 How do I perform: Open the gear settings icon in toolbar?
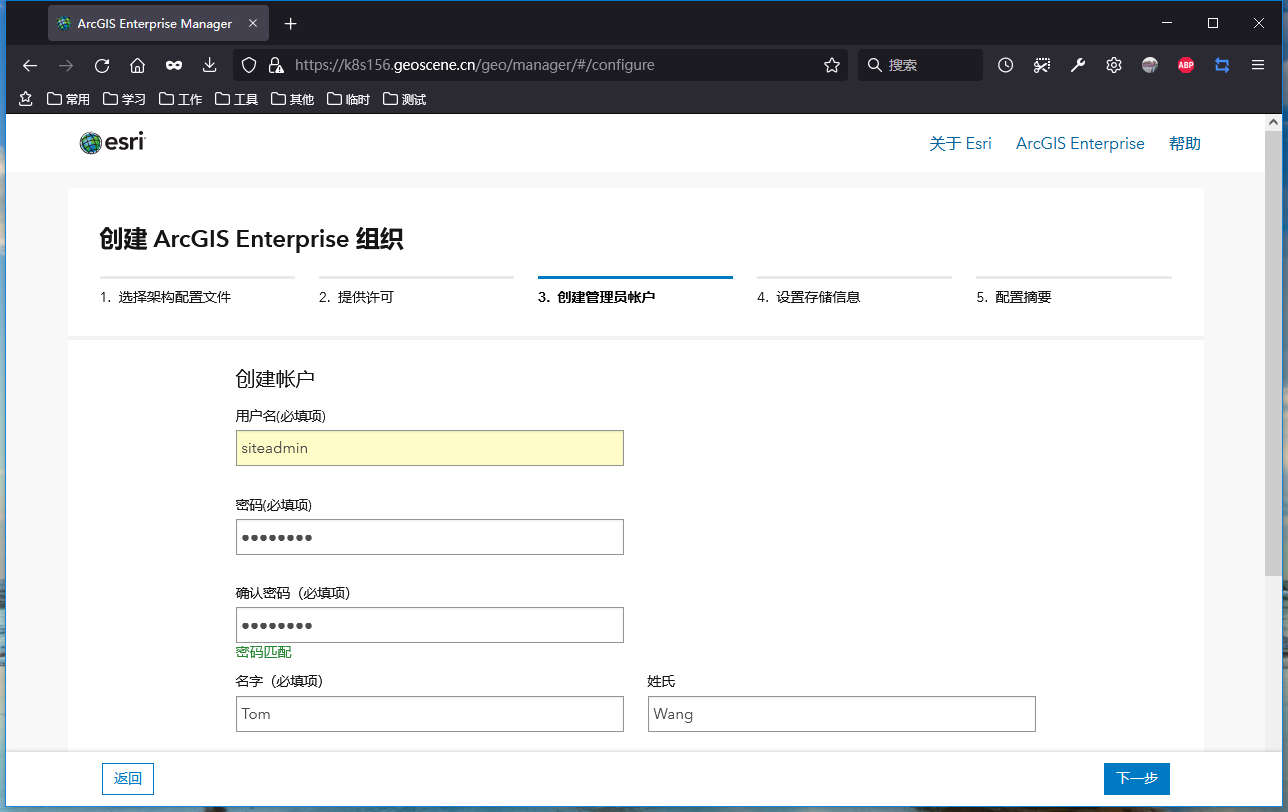[x=1114, y=65]
